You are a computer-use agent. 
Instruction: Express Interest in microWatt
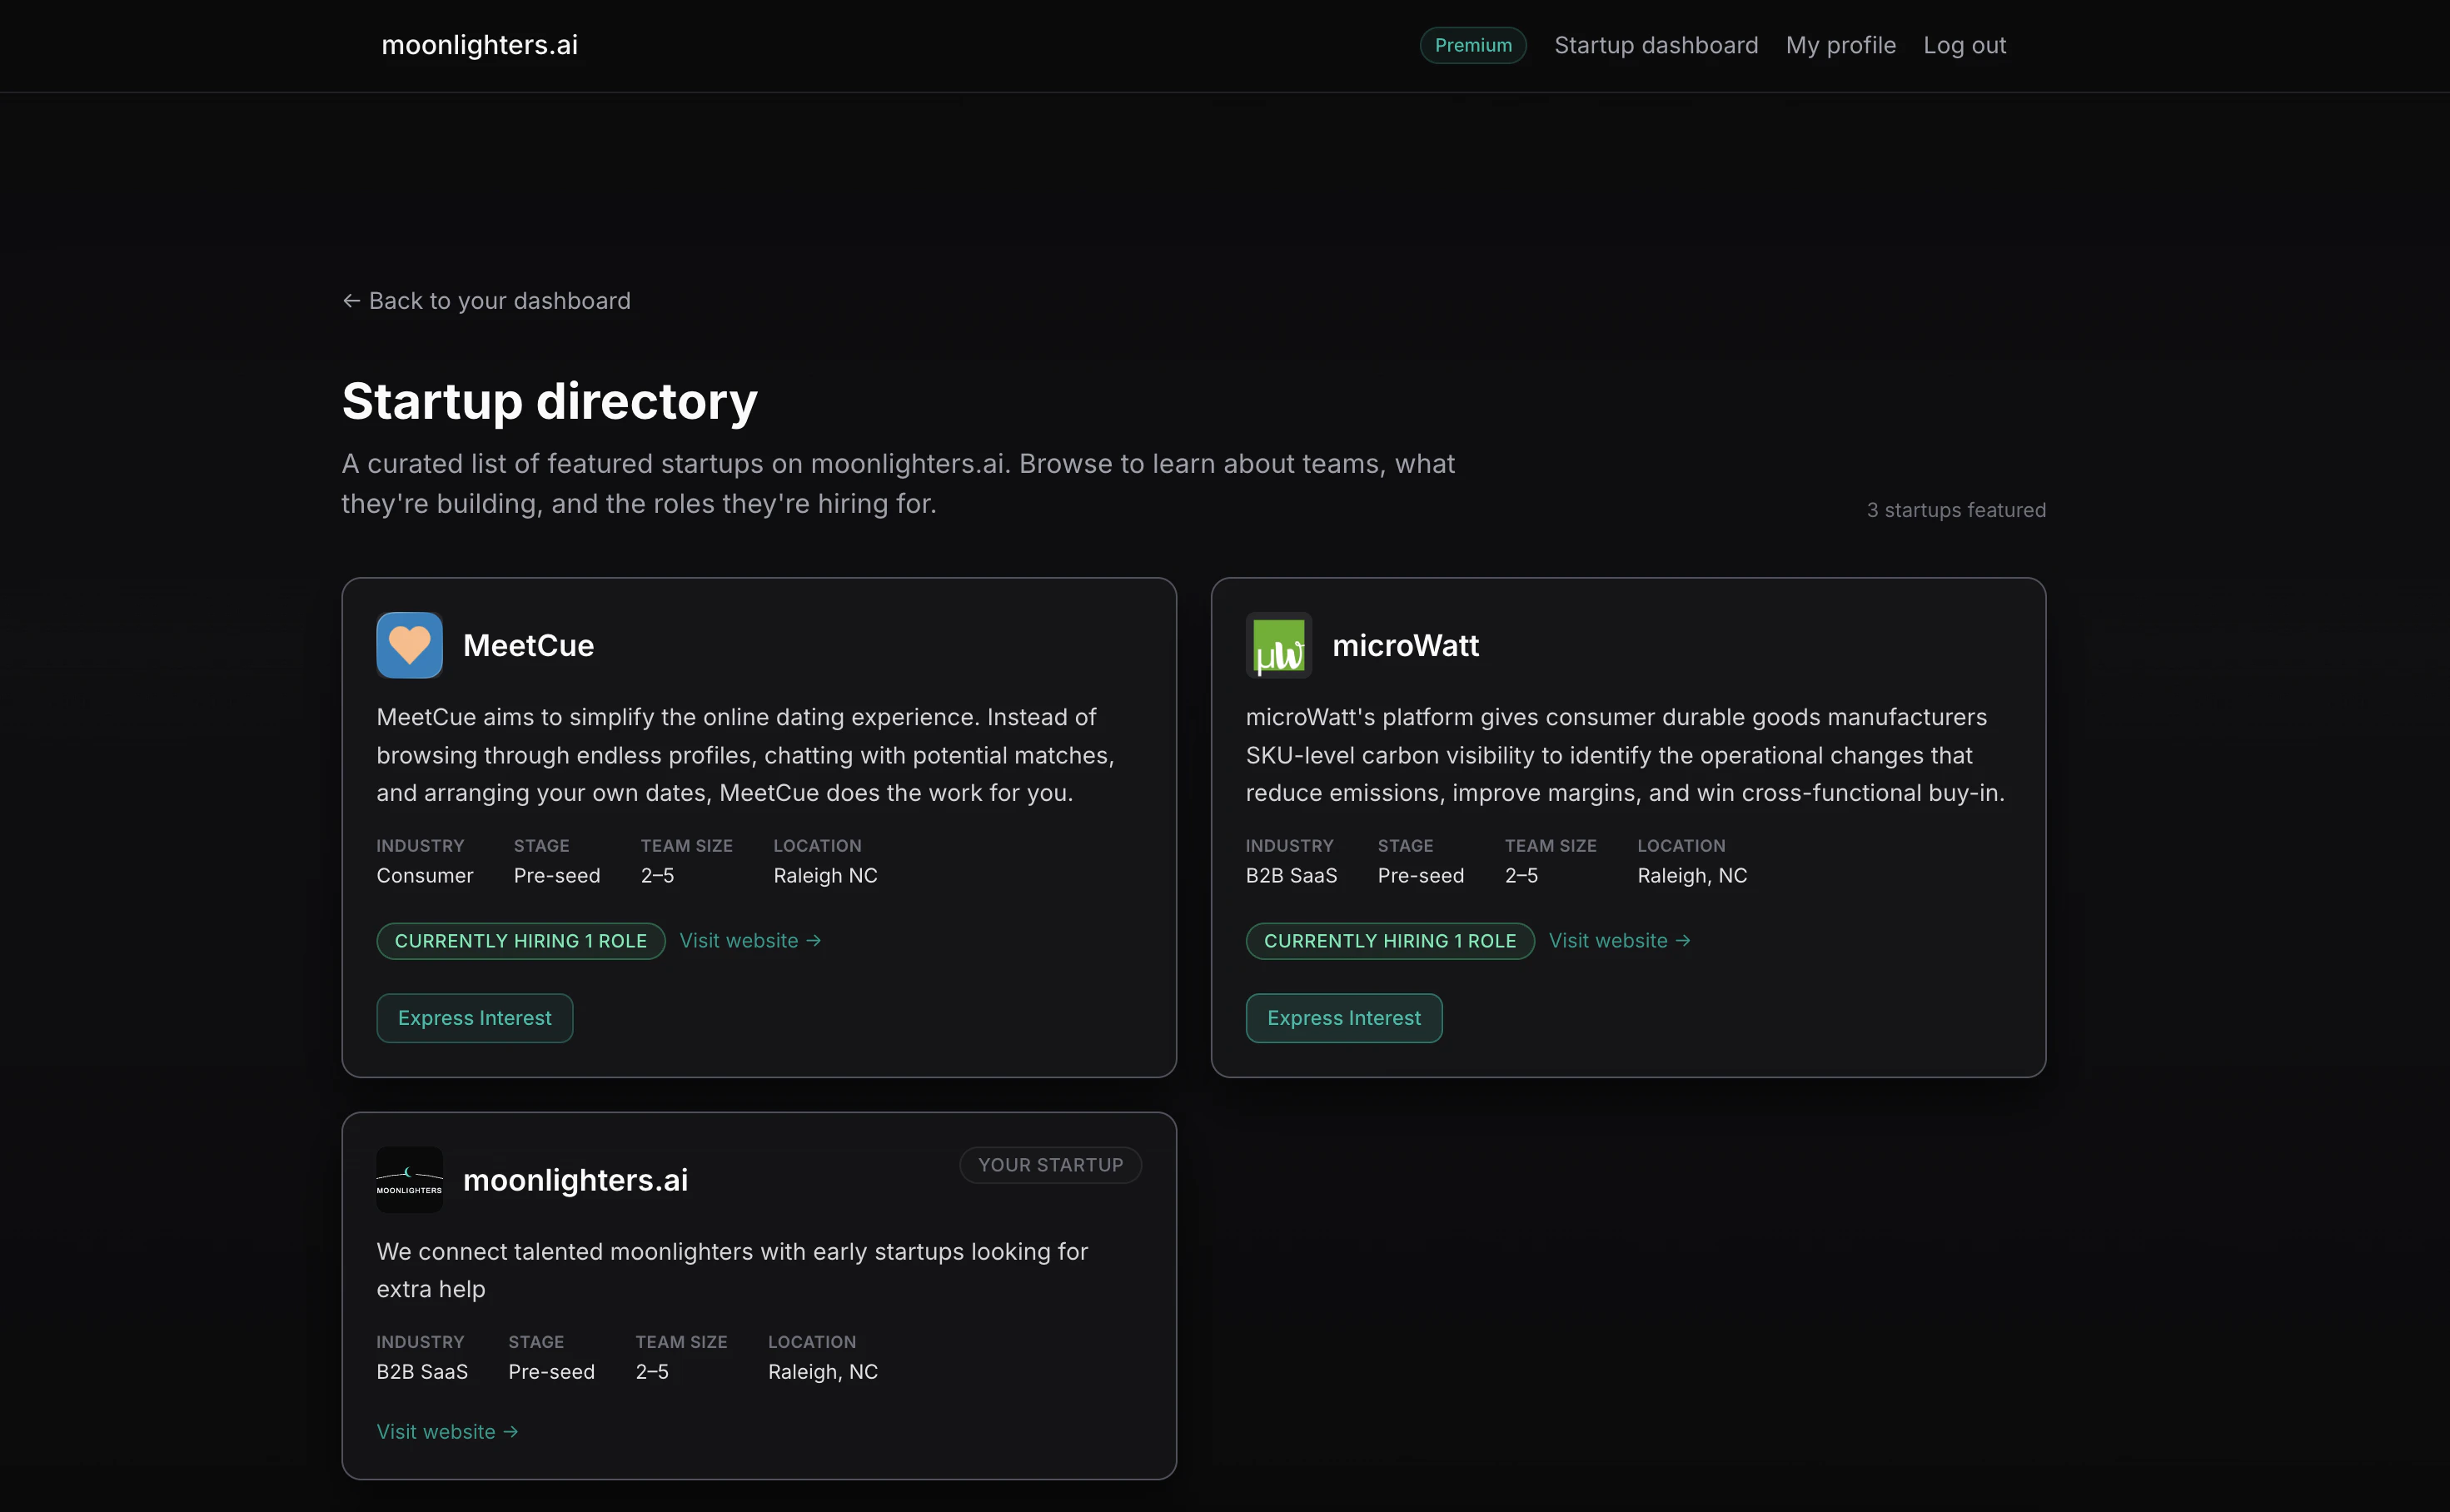(x=1343, y=1018)
